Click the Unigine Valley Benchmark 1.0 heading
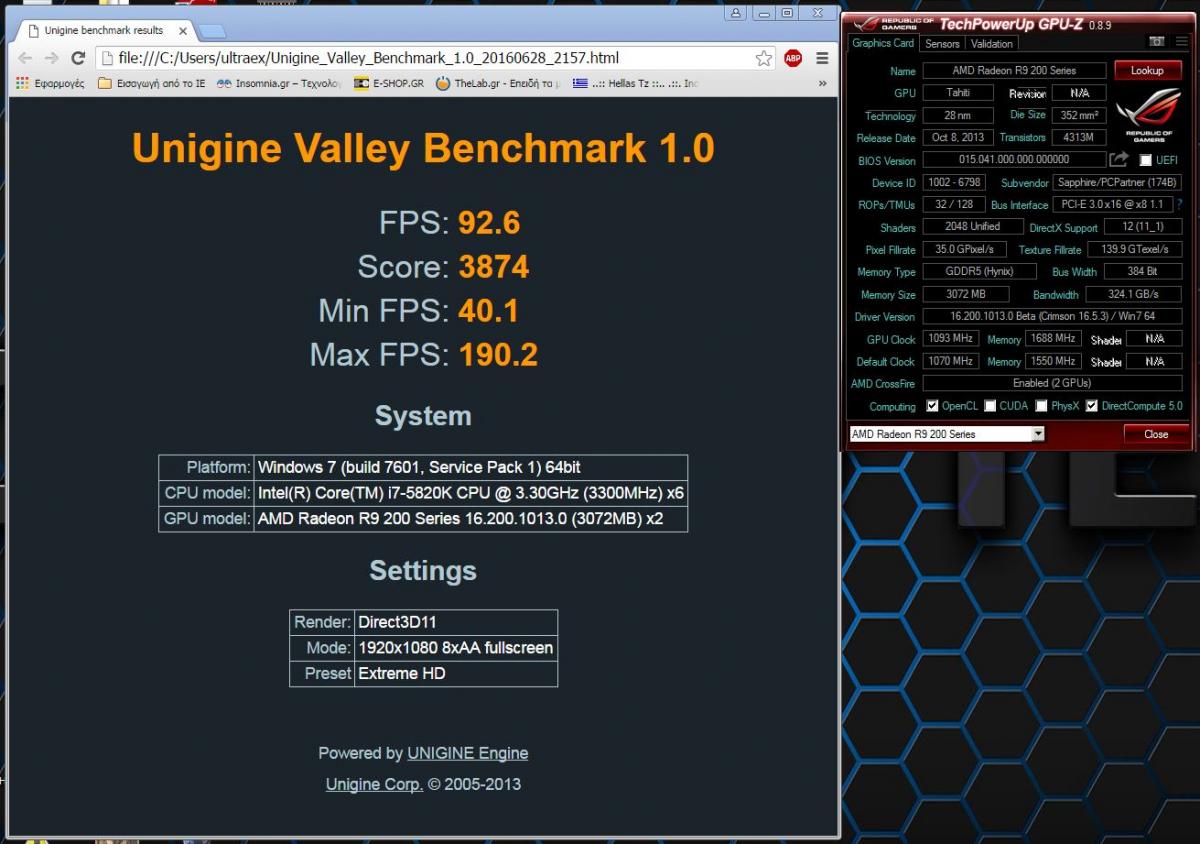The image size is (1200, 844). [x=423, y=148]
